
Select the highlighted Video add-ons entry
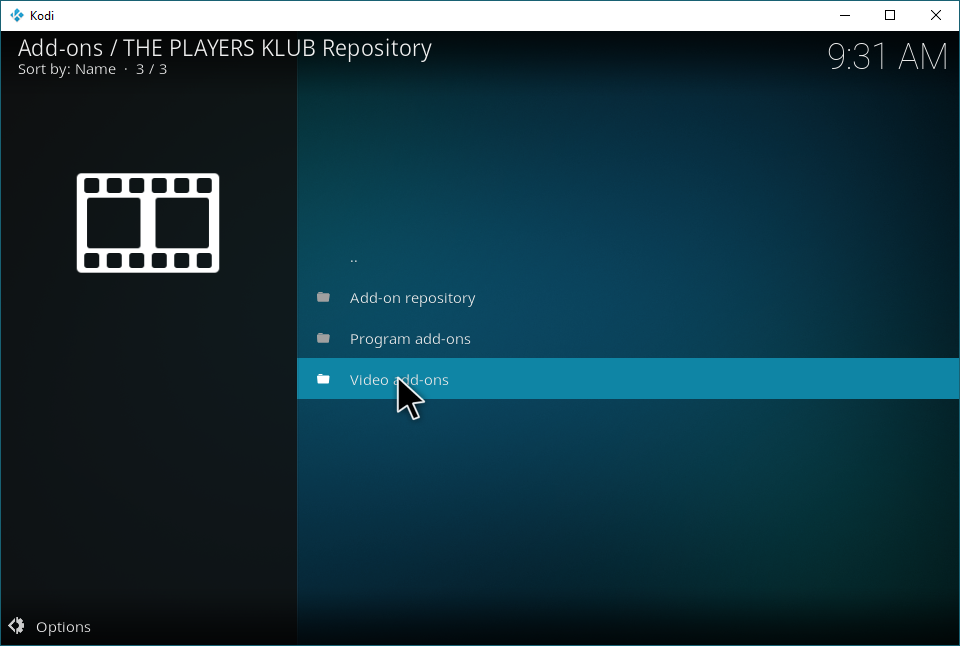399,380
